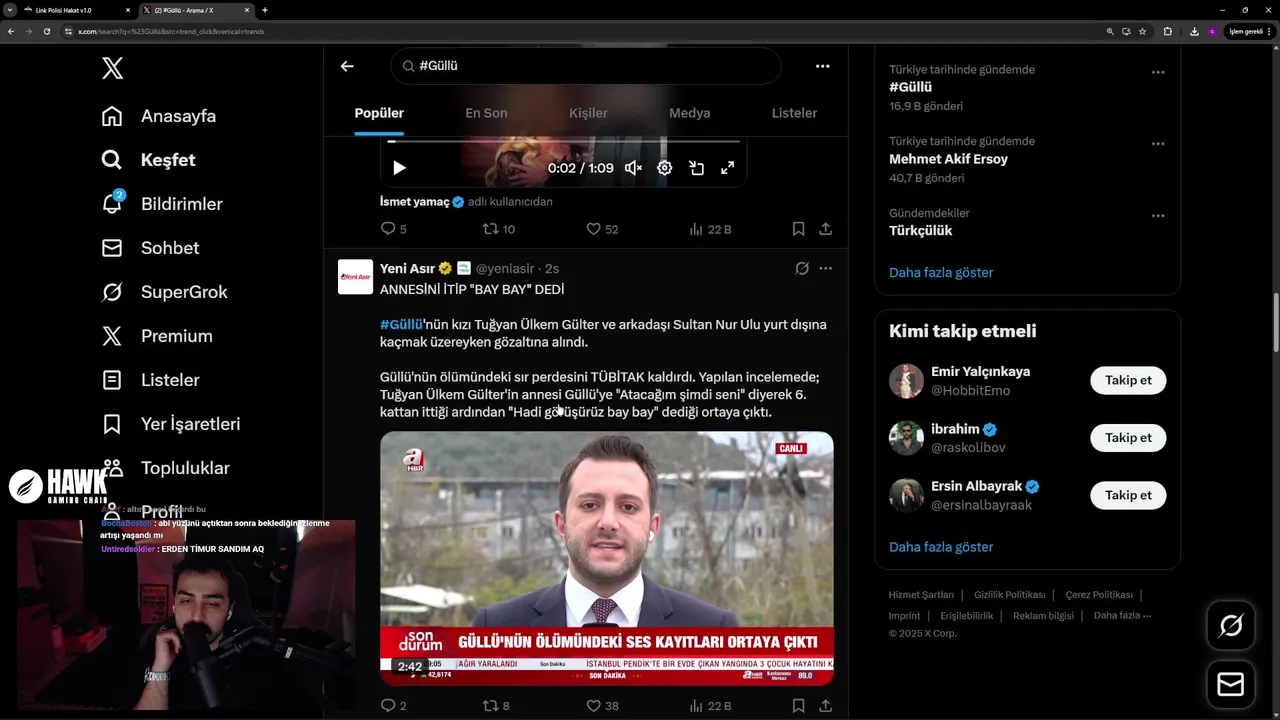Open video settings gear
This screenshot has width=1280, height=720.
[x=664, y=168]
